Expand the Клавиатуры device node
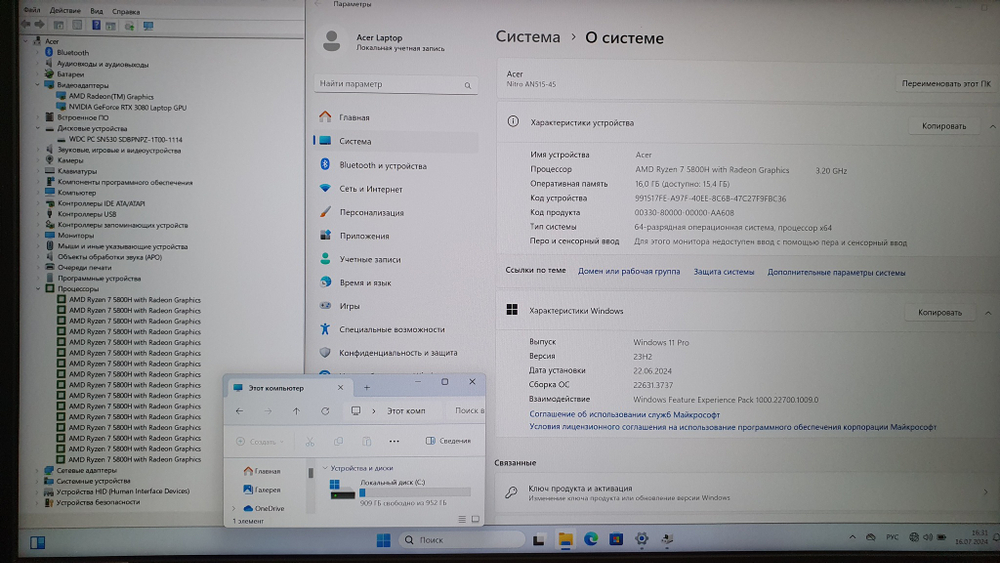Viewport: 1000px width, 563px height. pos(37,172)
